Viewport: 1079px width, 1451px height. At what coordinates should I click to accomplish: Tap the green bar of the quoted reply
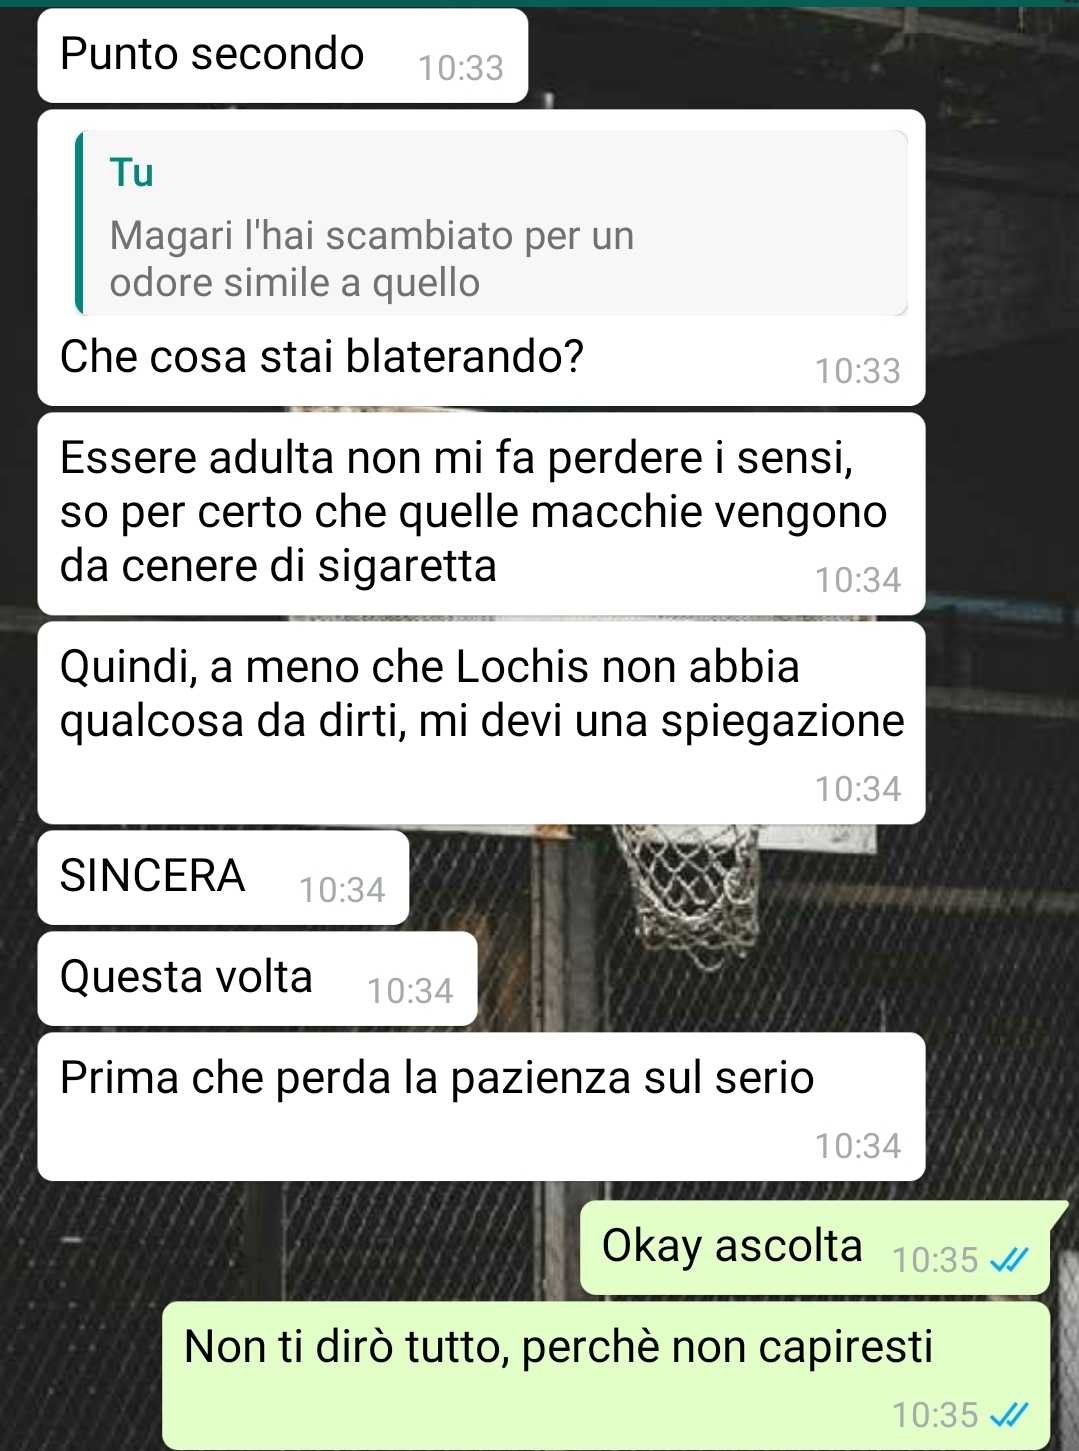pyautogui.click(x=79, y=223)
